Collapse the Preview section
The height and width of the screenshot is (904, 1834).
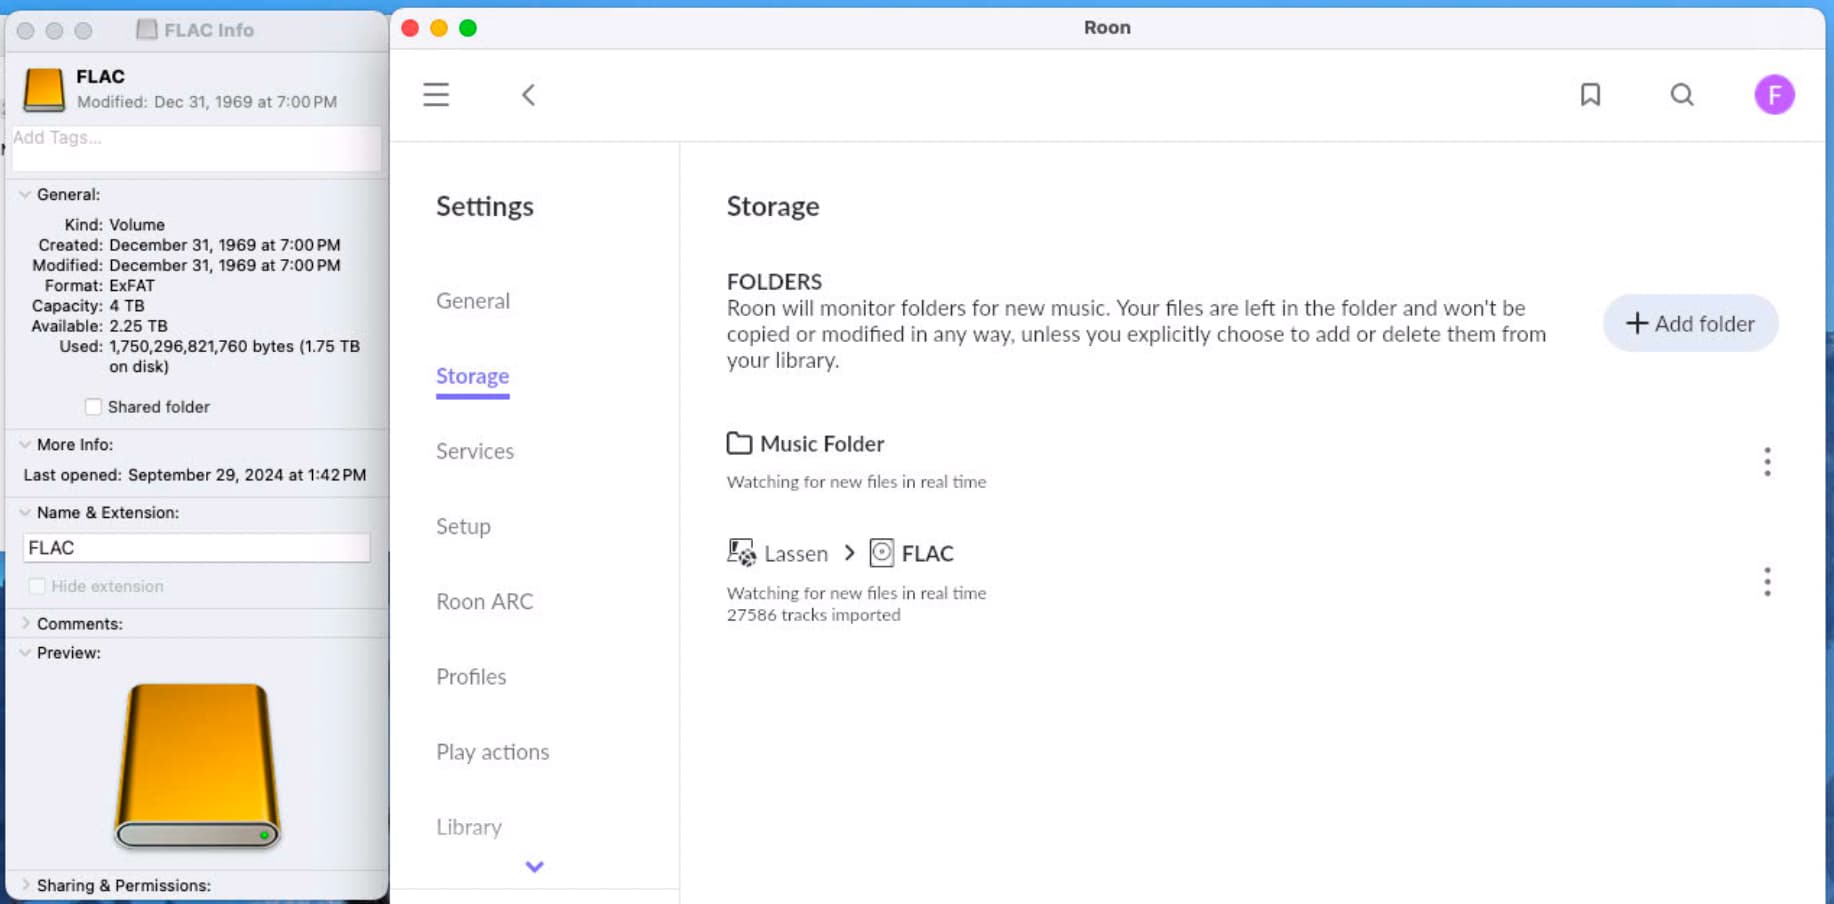pyautogui.click(x=25, y=653)
